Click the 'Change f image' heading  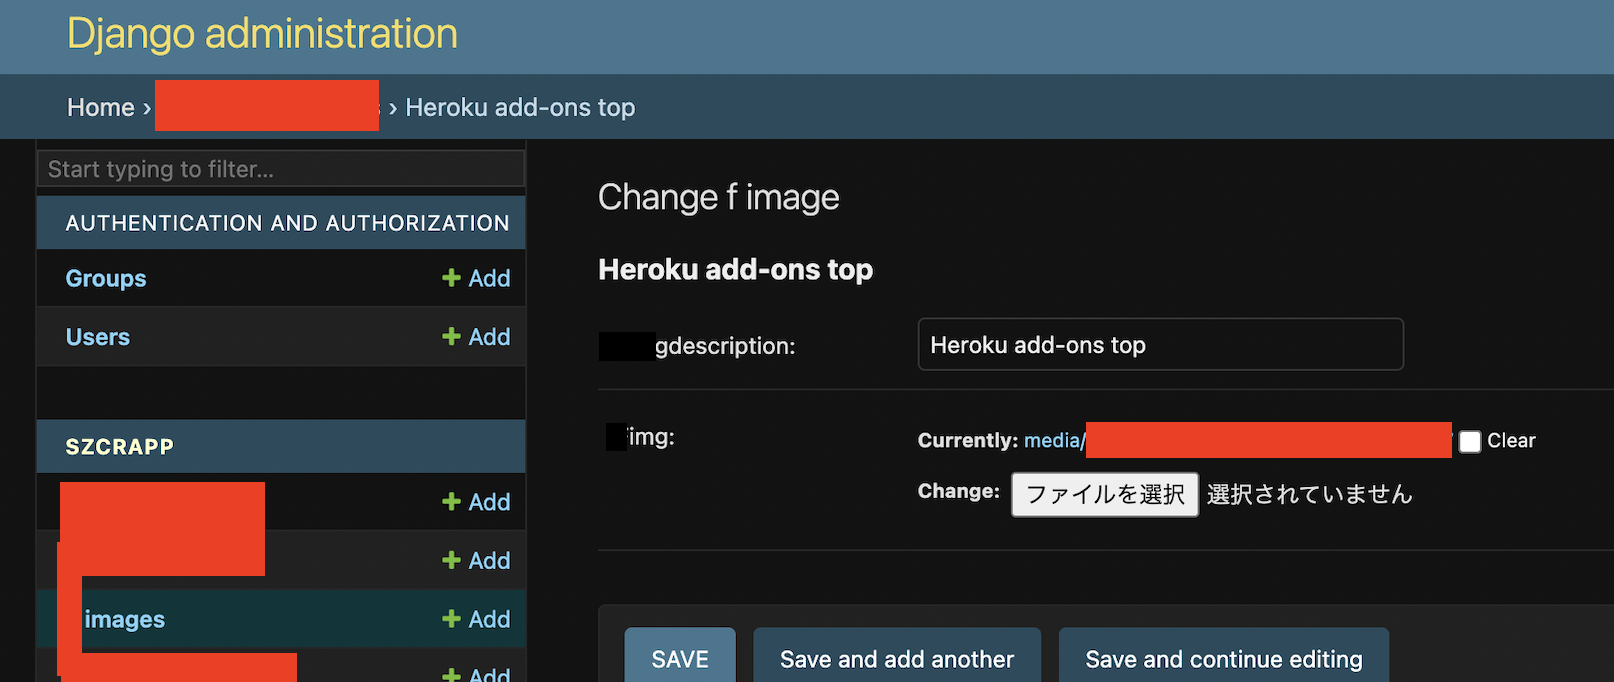(719, 198)
